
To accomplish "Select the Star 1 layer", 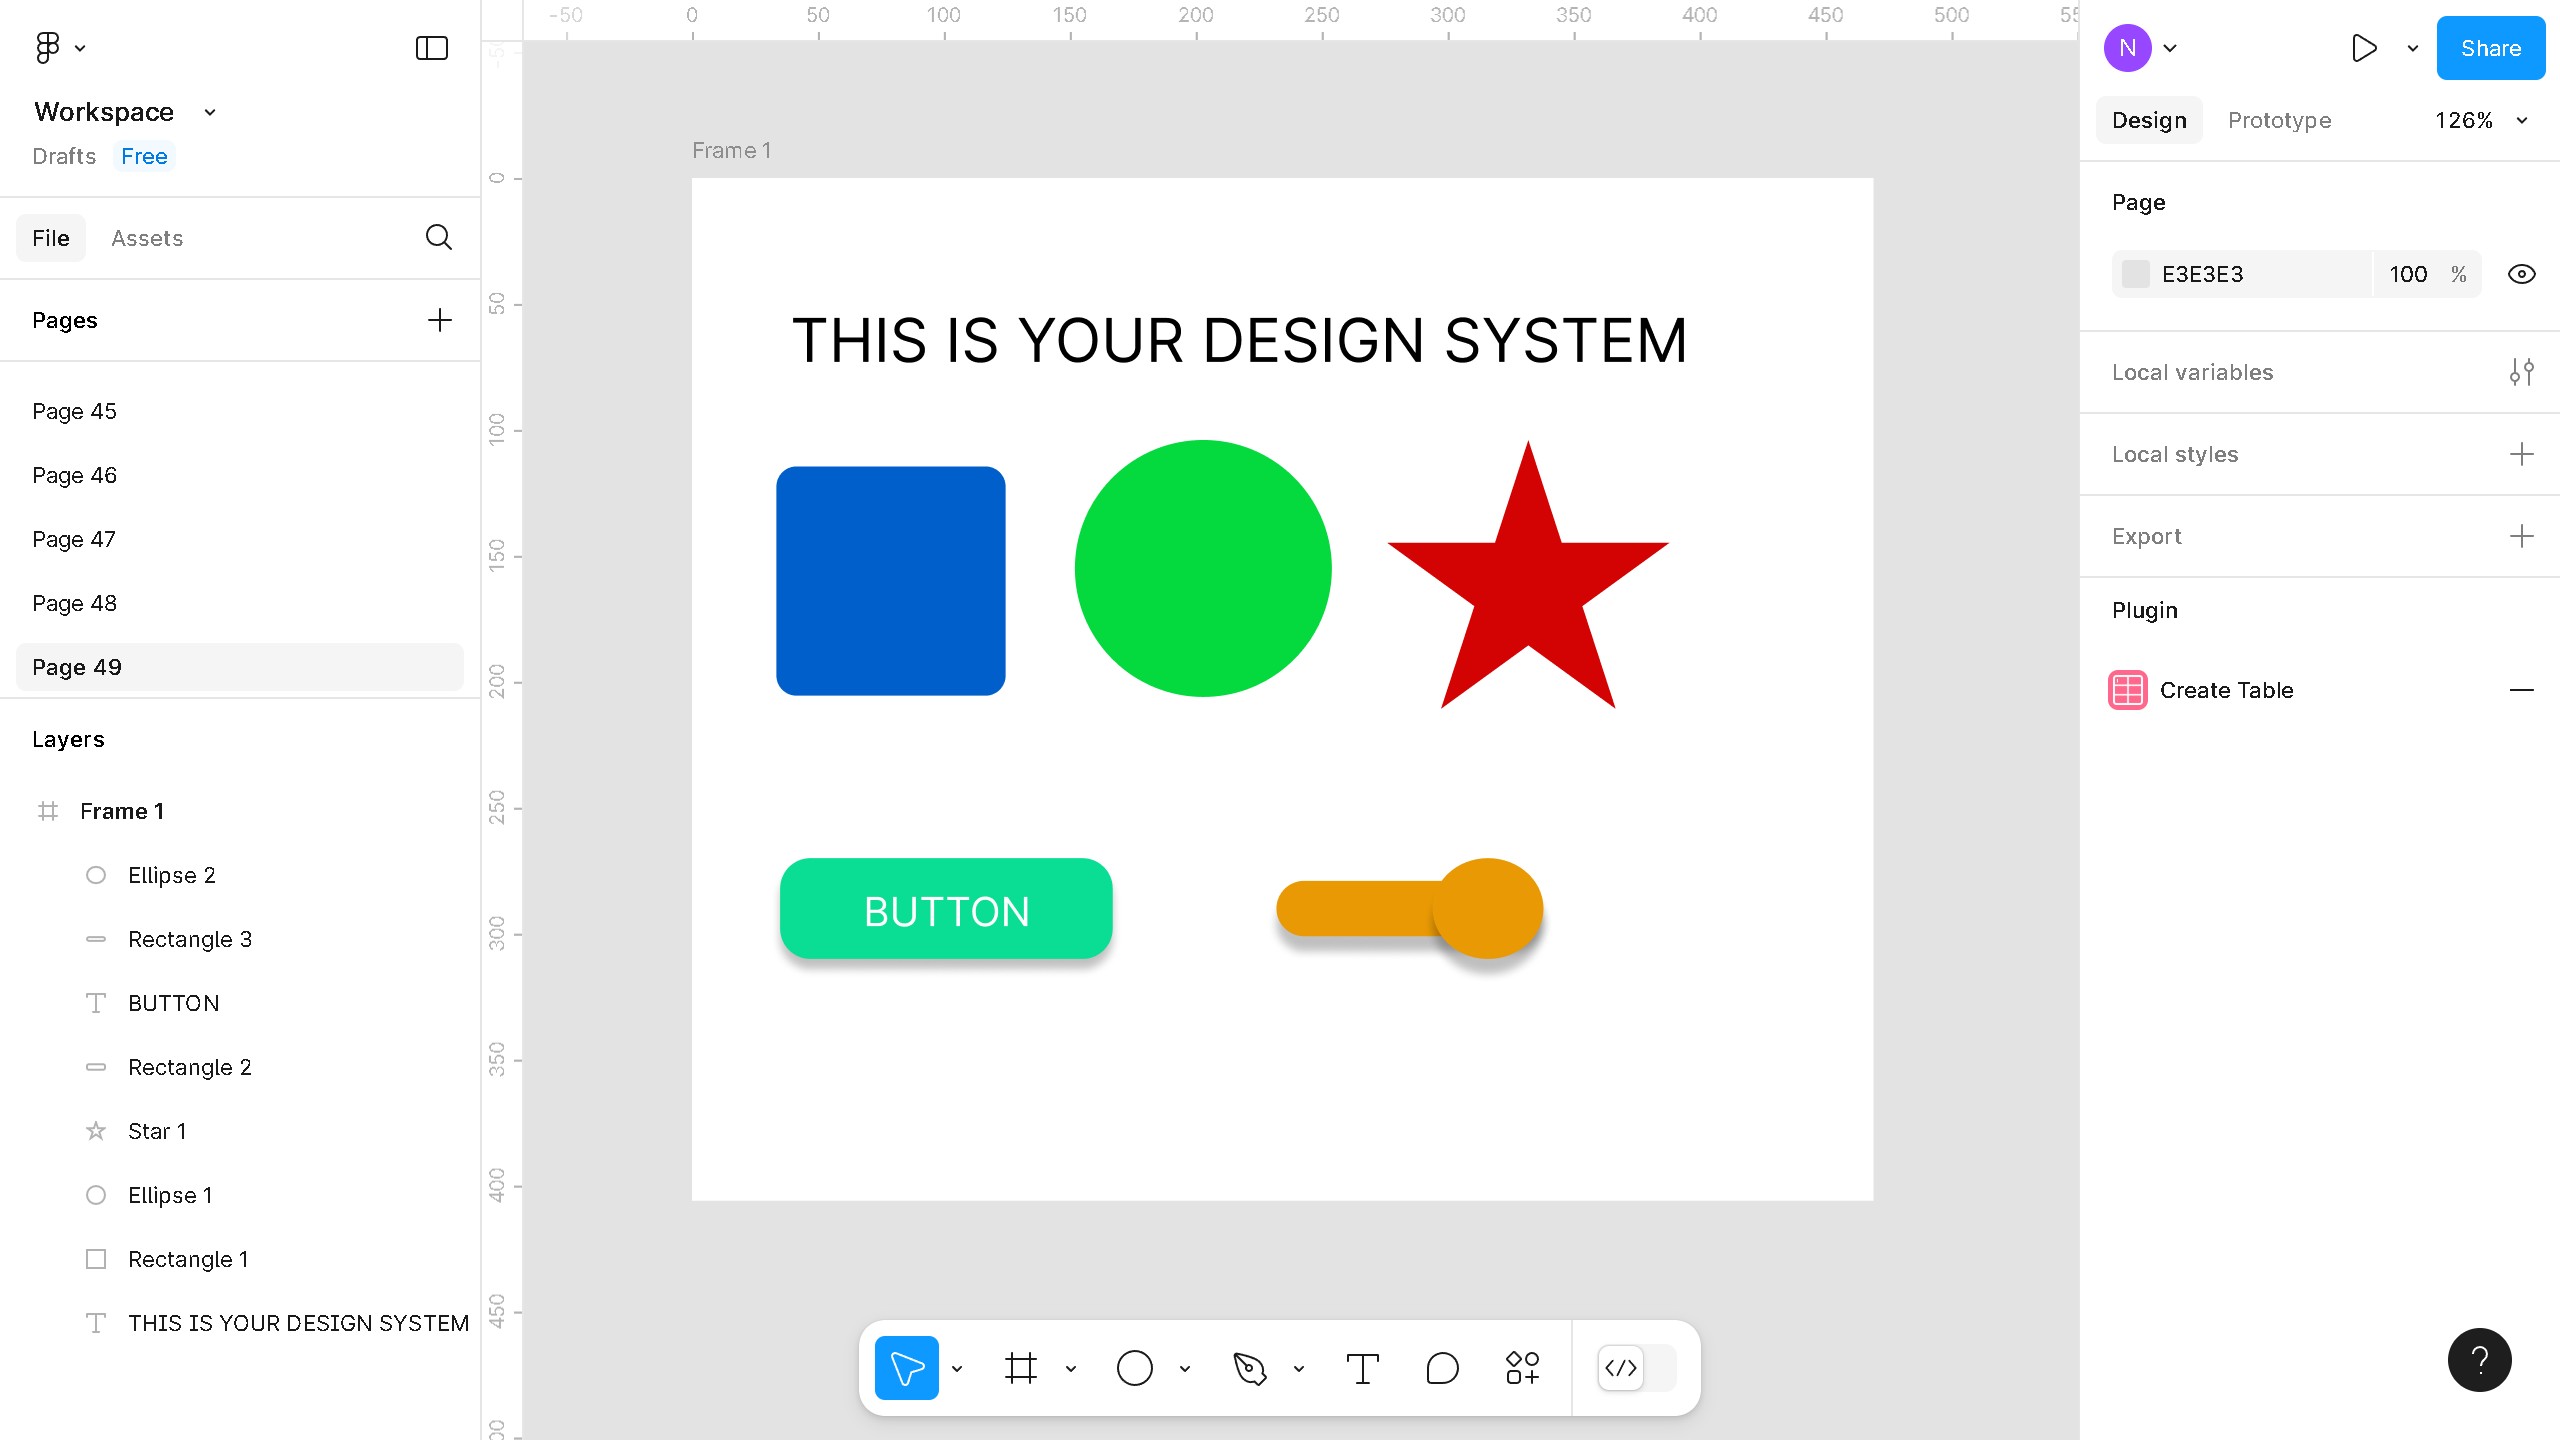I will click(157, 1131).
